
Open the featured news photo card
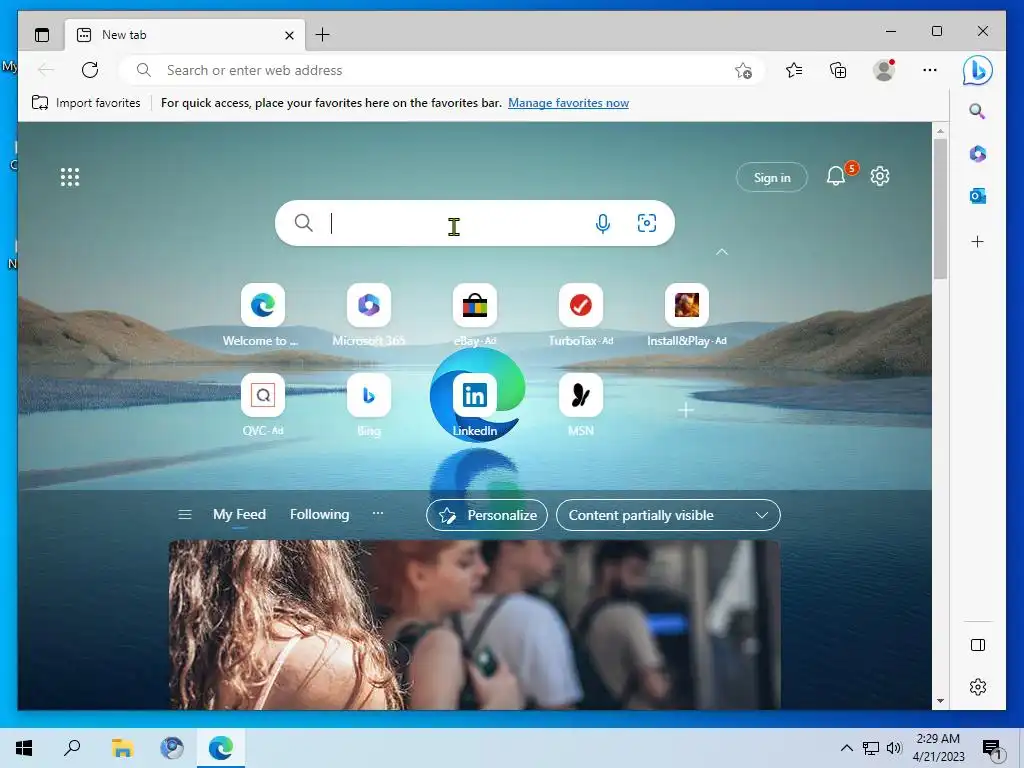coord(474,625)
